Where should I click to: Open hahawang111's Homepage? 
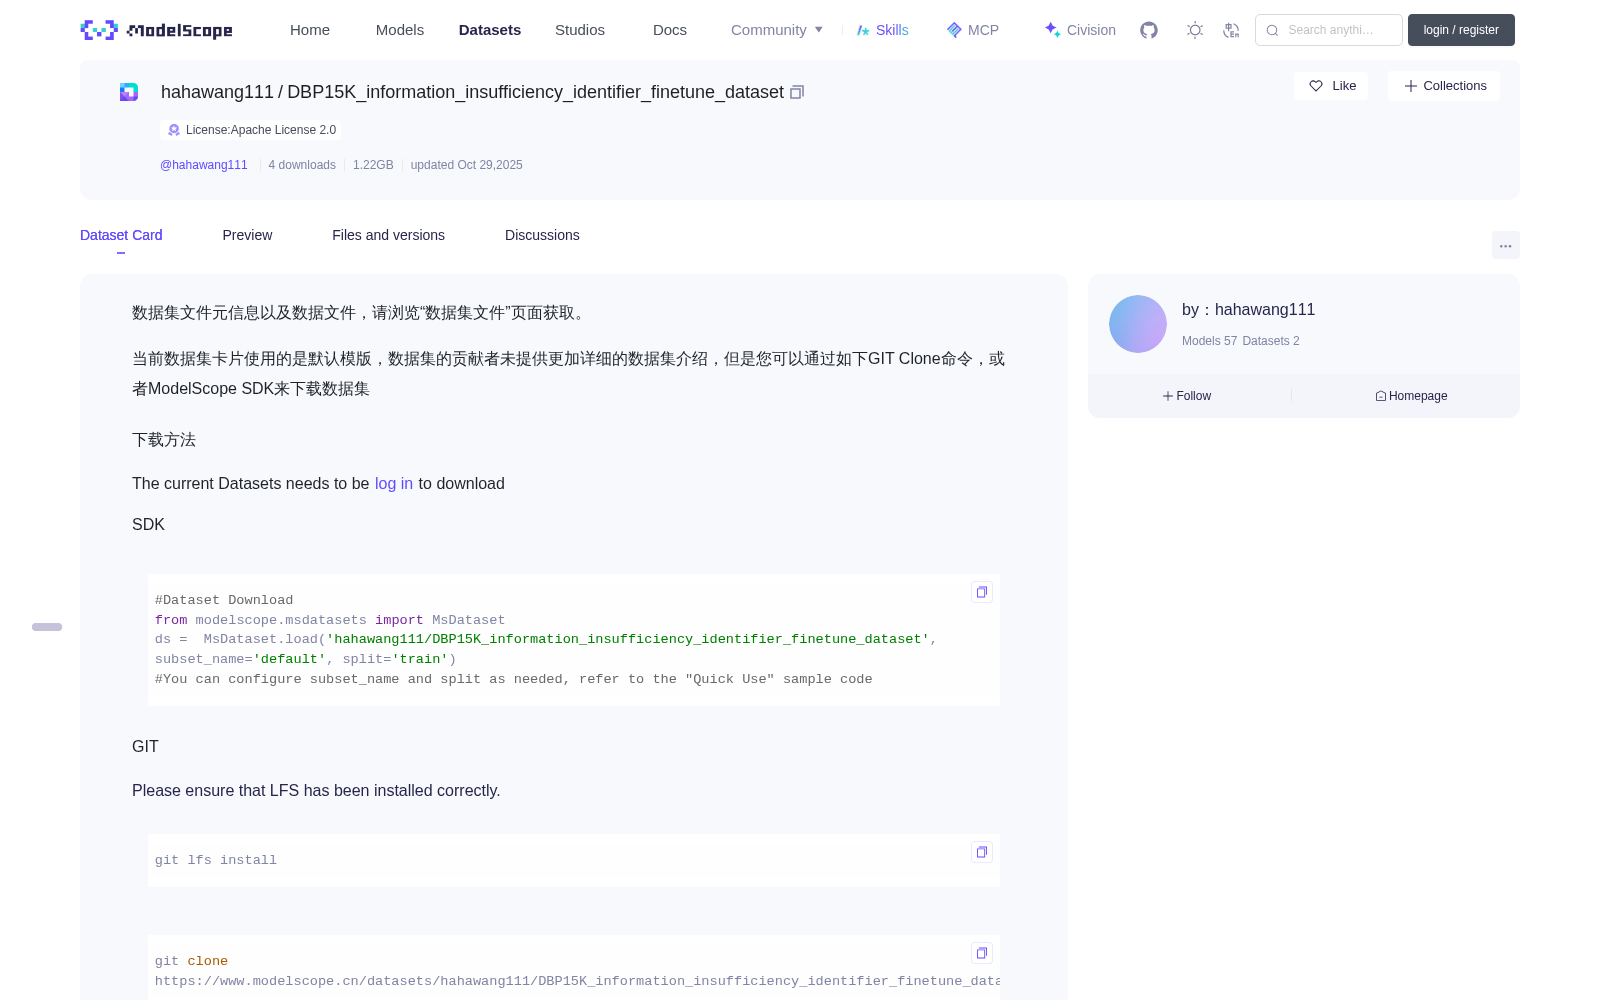coord(1411,396)
